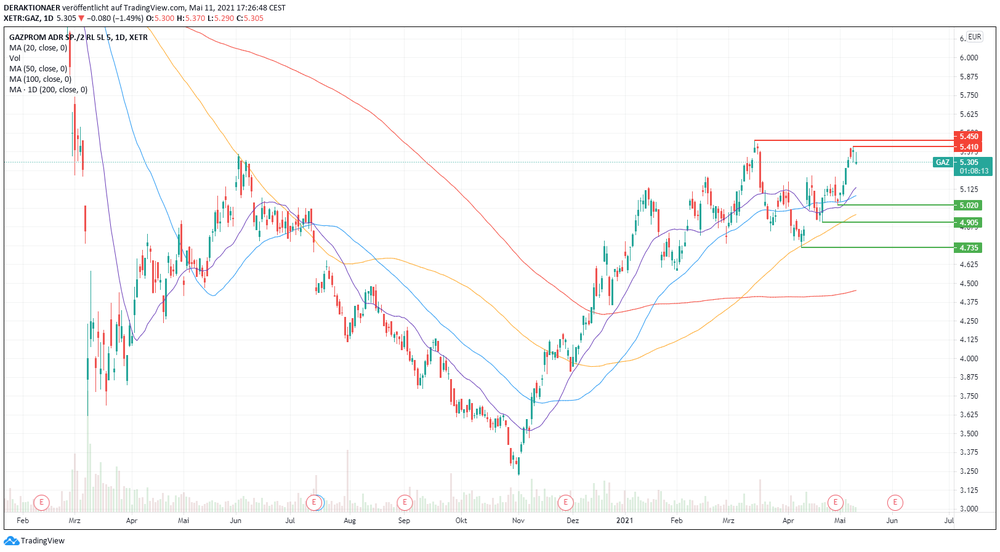
Task: Click the 01:08:13 countdown timer label
Action: point(973,171)
